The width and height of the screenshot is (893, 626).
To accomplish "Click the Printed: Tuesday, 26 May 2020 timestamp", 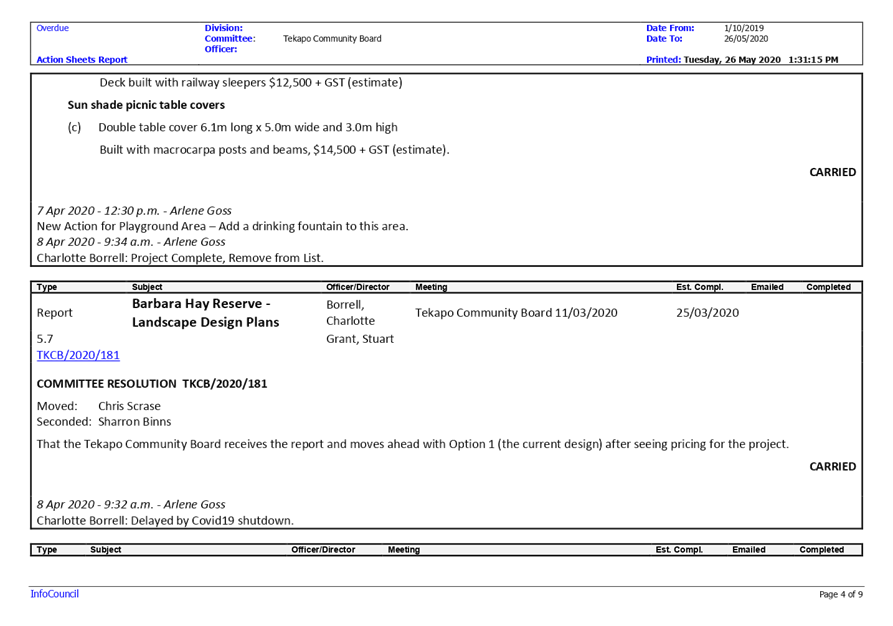I will click(742, 59).
